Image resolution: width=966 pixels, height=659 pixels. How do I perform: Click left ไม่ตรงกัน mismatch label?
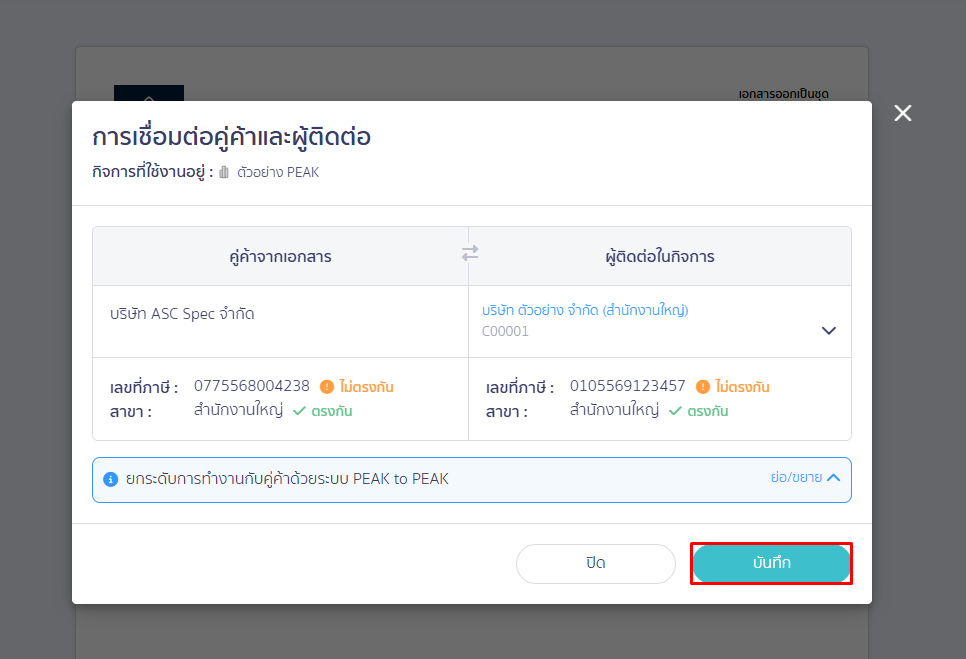click(366, 387)
